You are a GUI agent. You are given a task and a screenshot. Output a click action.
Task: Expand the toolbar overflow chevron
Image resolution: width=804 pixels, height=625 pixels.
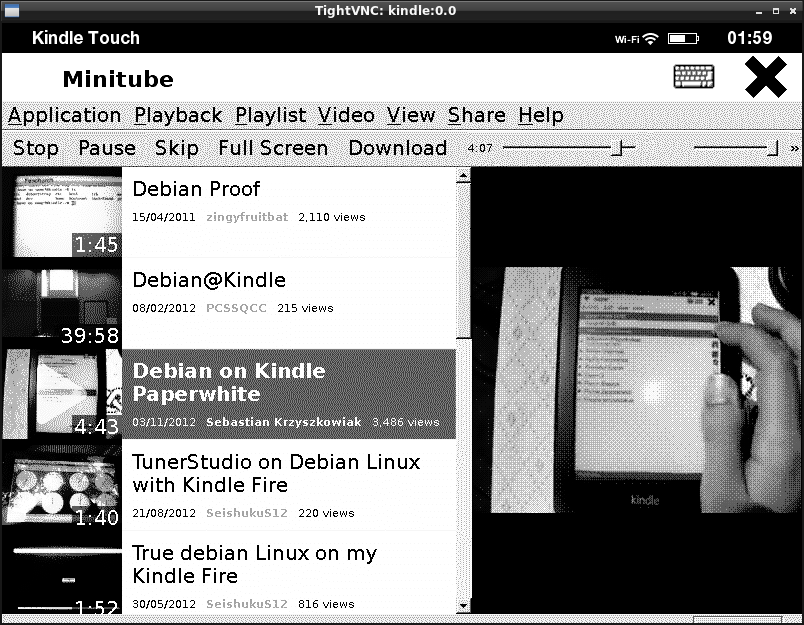(794, 148)
